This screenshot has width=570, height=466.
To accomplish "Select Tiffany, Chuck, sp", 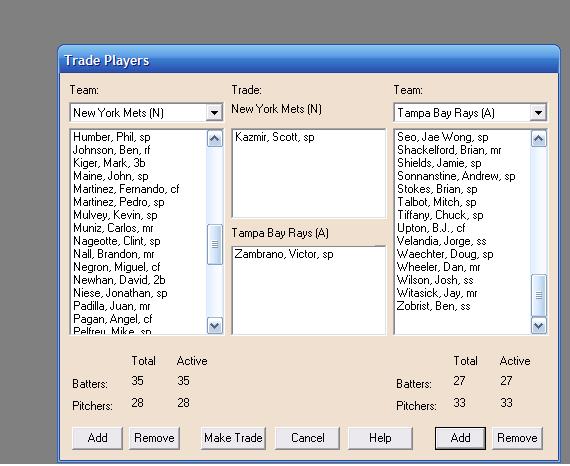I will [x=440, y=215].
